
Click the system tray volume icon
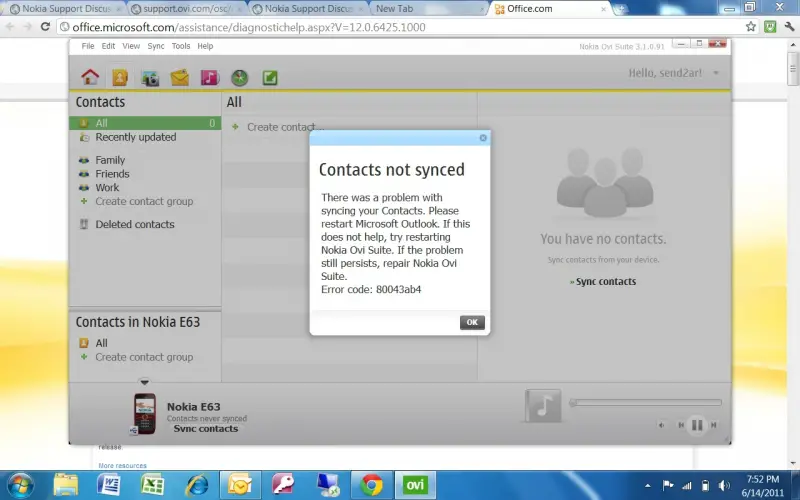click(723, 485)
